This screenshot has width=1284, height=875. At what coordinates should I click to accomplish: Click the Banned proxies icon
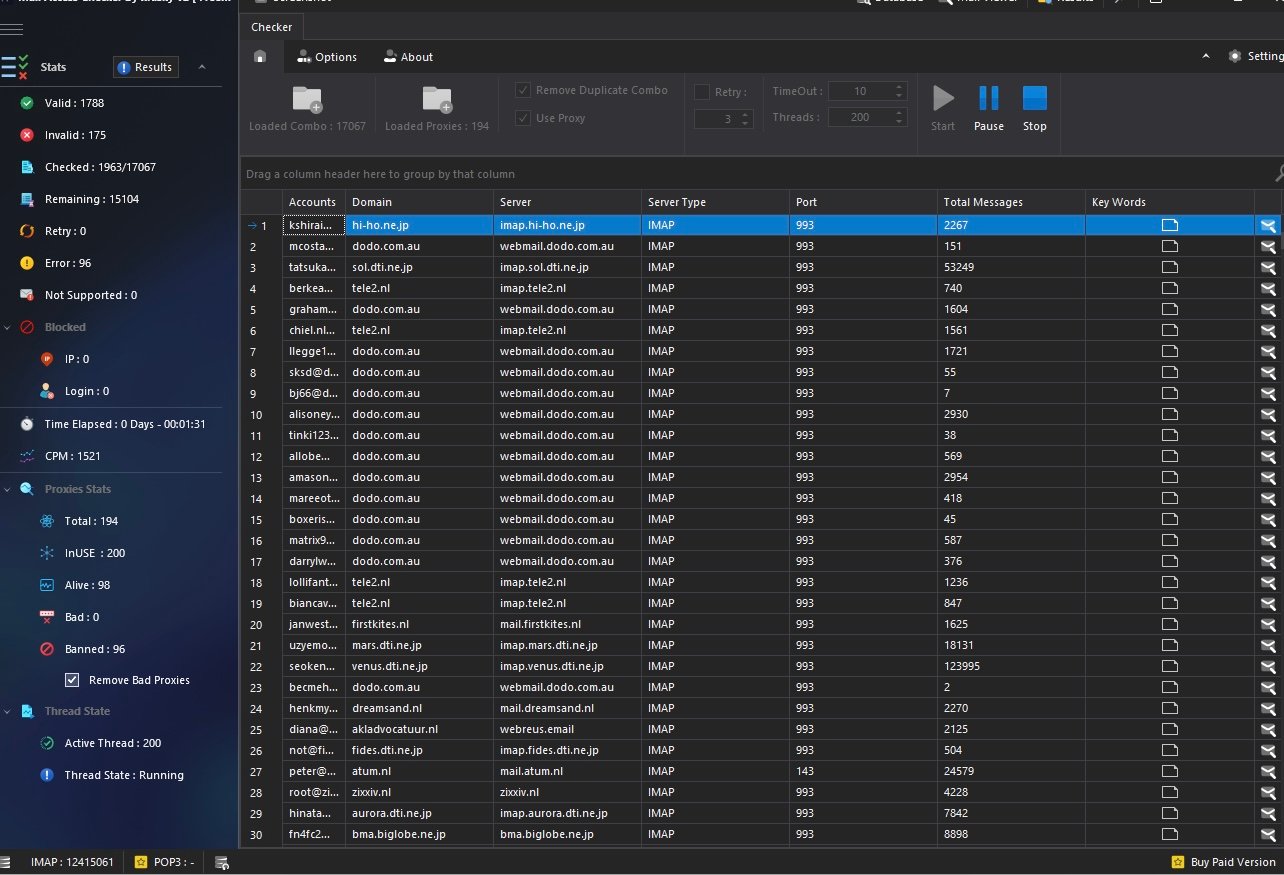pos(47,649)
